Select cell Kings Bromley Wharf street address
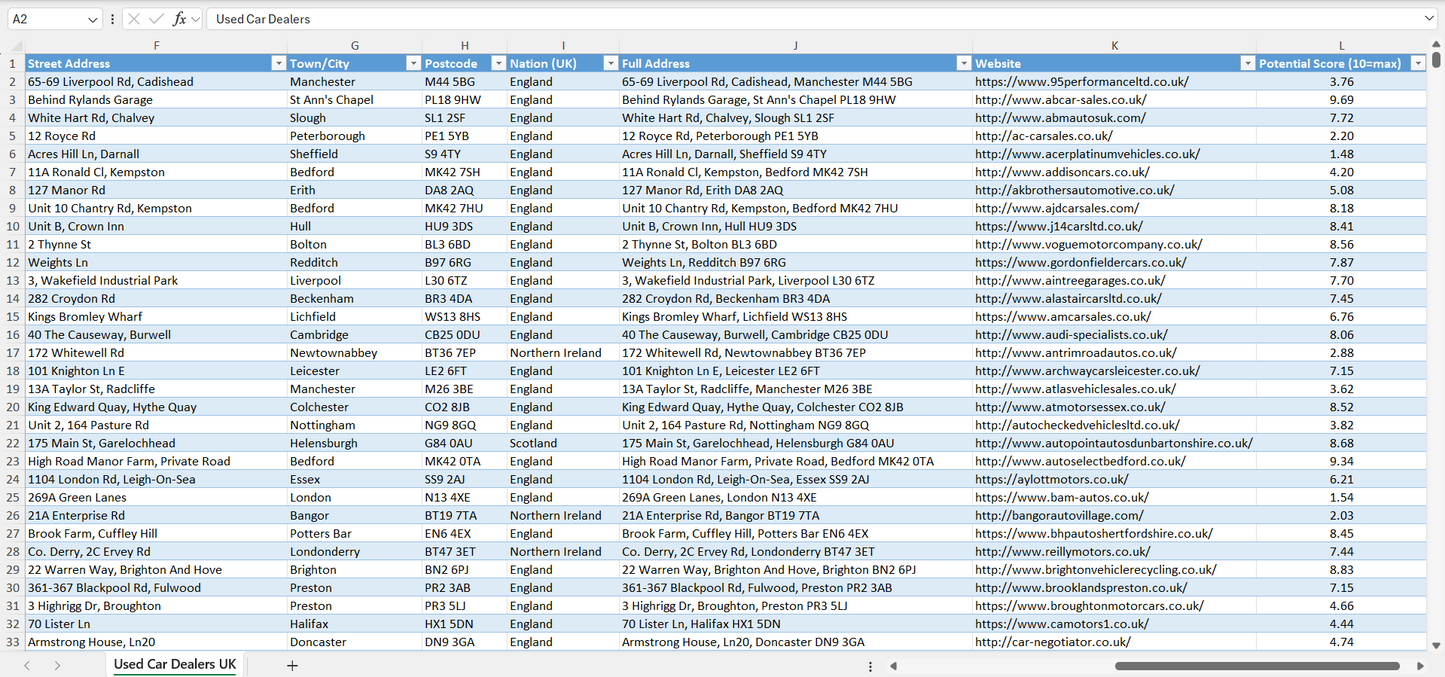The width and height of the screenshot is (1445, 677). pyautogui.click(x=156, y=317)
